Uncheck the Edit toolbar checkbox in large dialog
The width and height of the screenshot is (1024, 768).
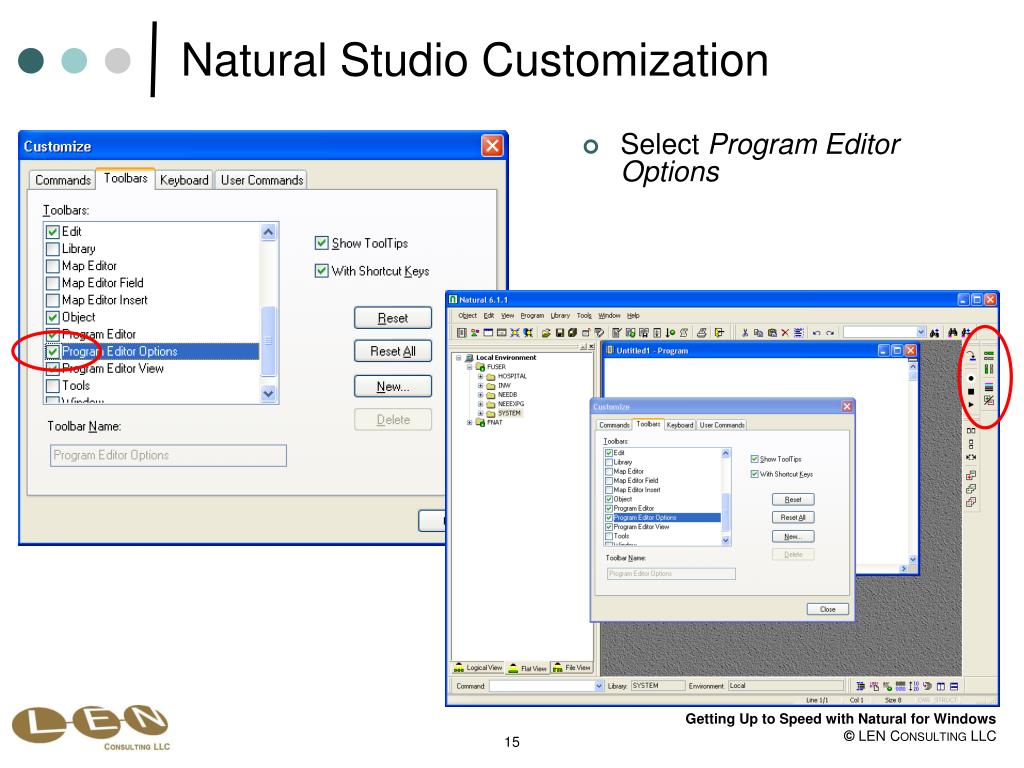coord(53,232)
